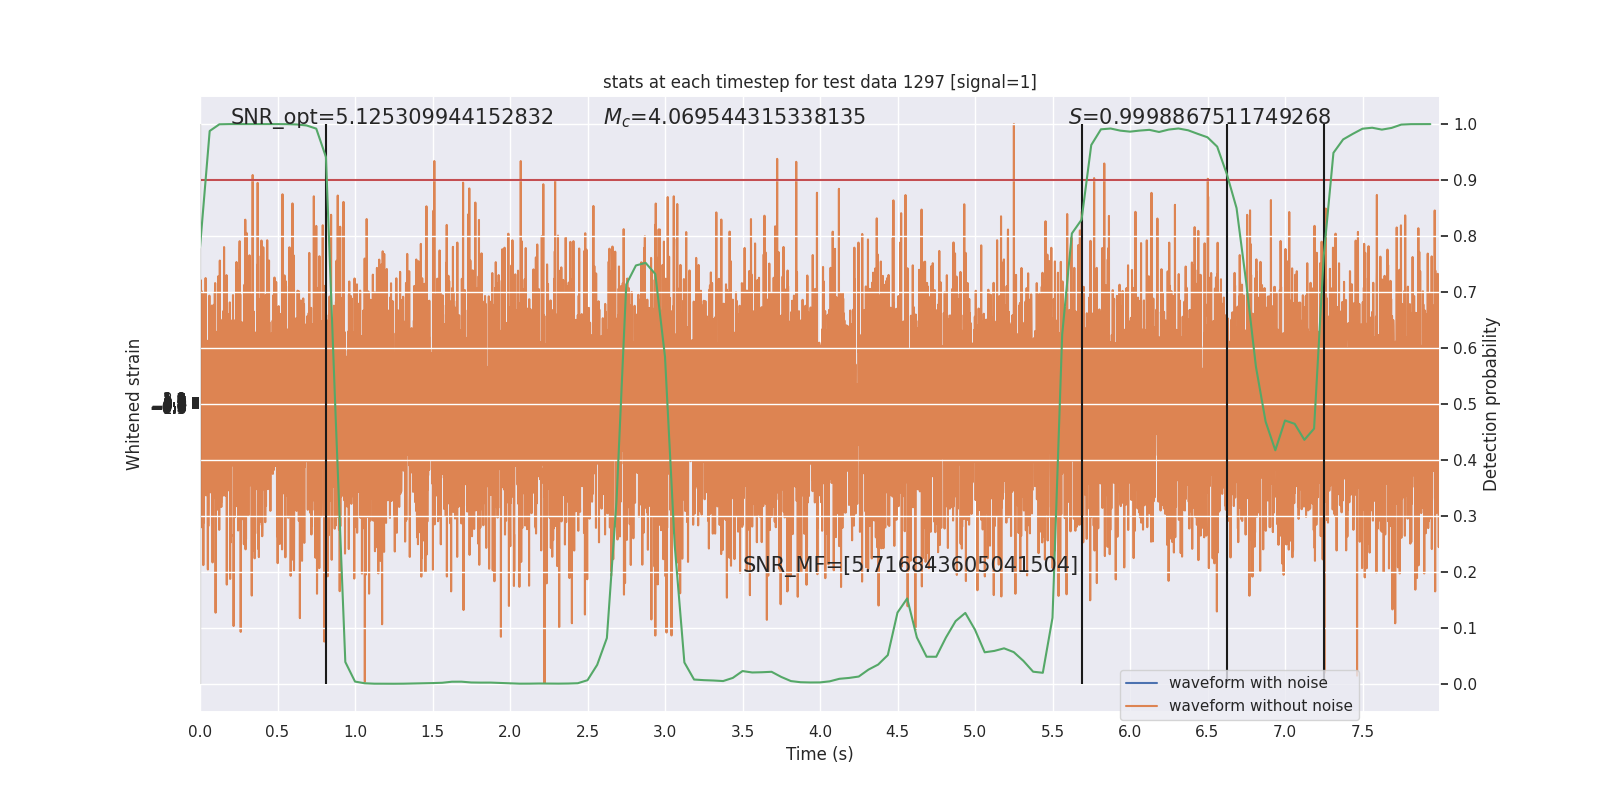Click the 1.0 tick on the time axis
1600x800 pixels.
coord(355,732)
